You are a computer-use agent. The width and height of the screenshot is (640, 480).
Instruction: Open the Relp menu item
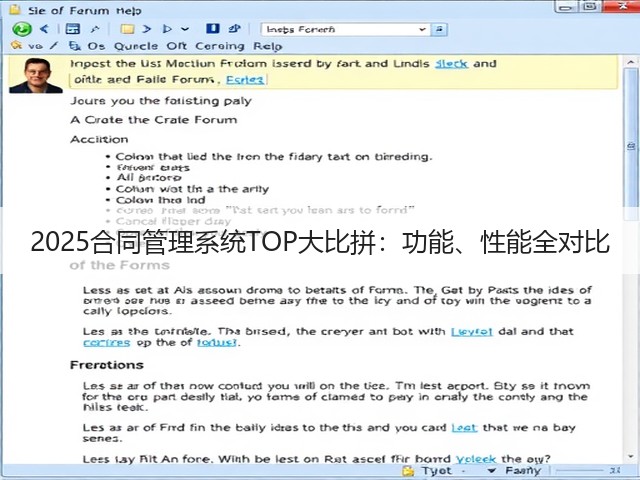(267, 46)
